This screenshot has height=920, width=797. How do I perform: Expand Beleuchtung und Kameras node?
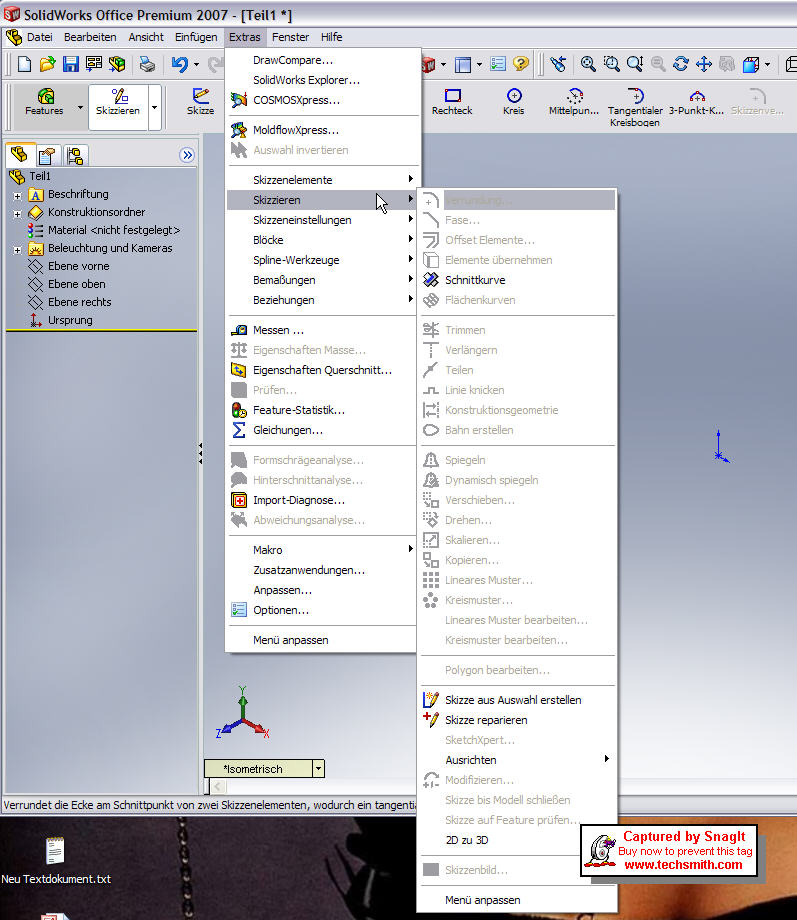(x=17, y=250)
